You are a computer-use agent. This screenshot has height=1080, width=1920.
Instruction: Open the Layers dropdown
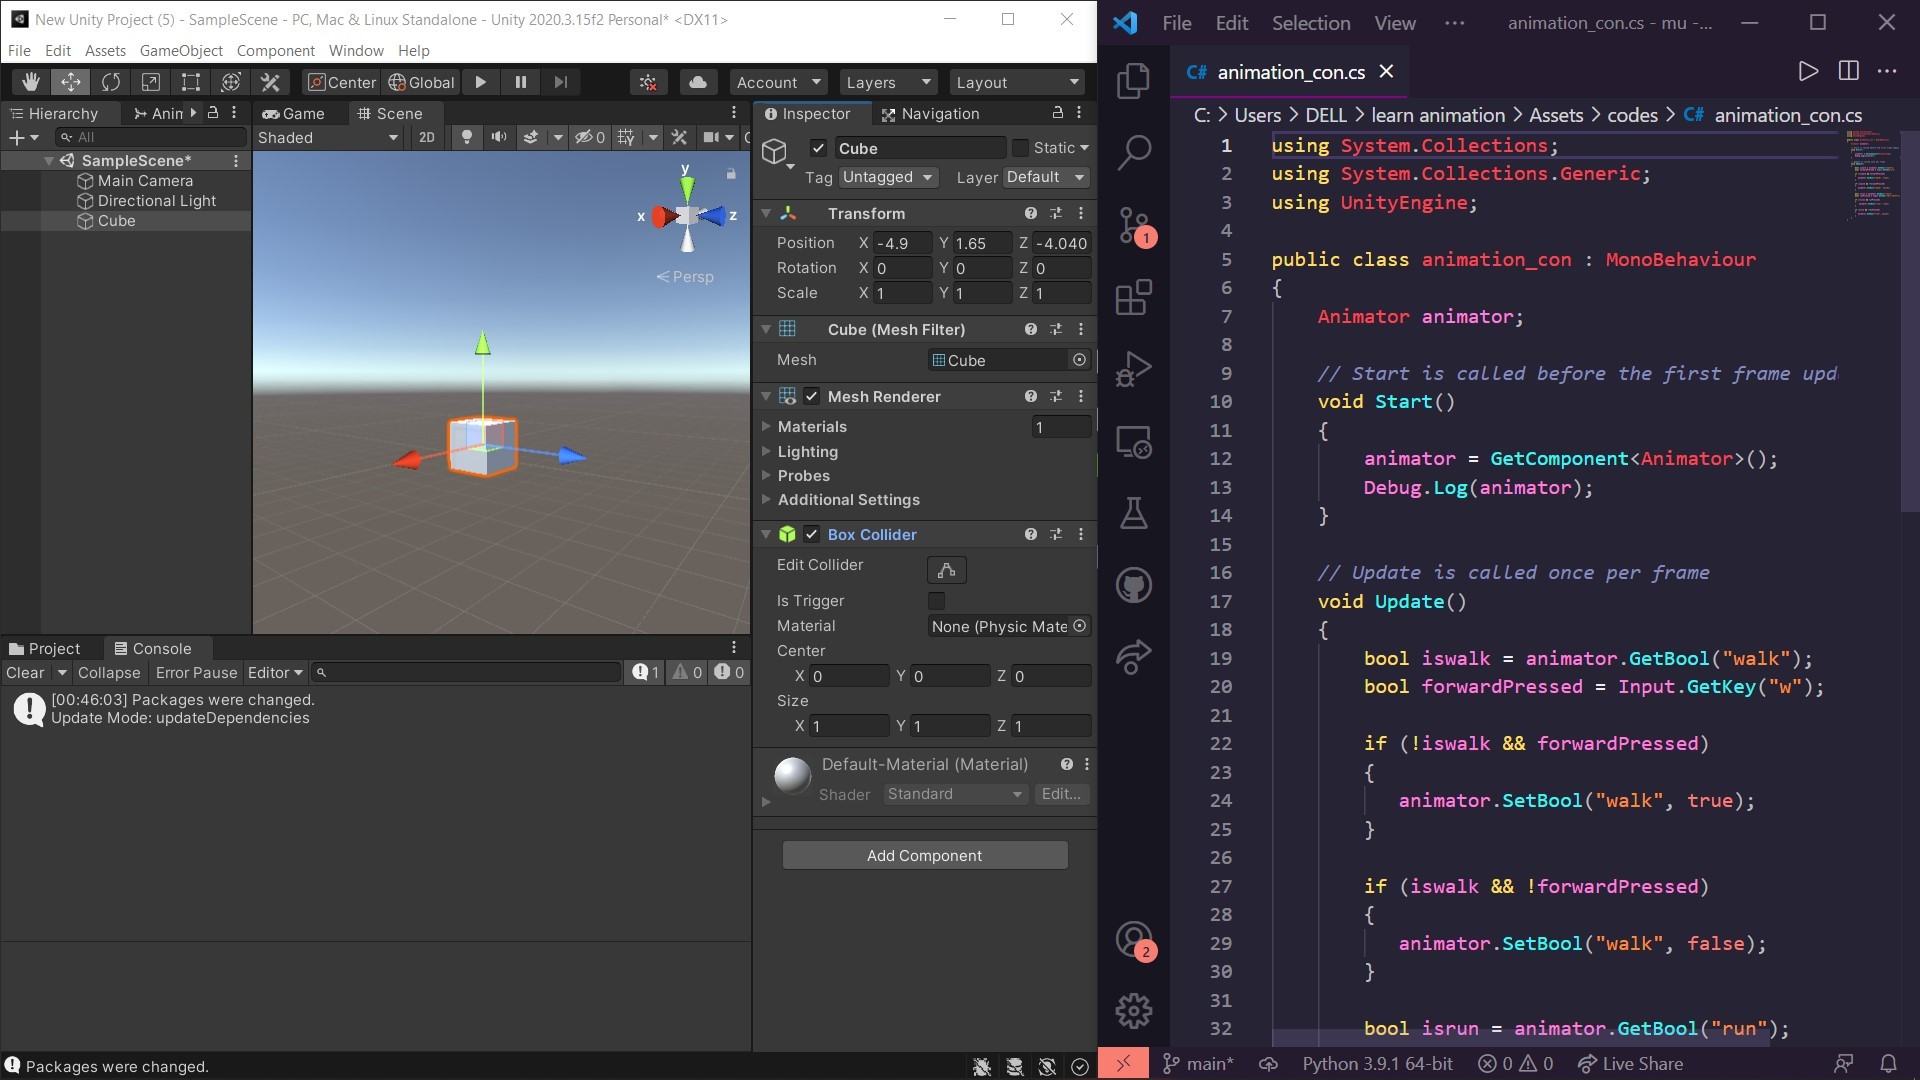(x=887, y=82)
